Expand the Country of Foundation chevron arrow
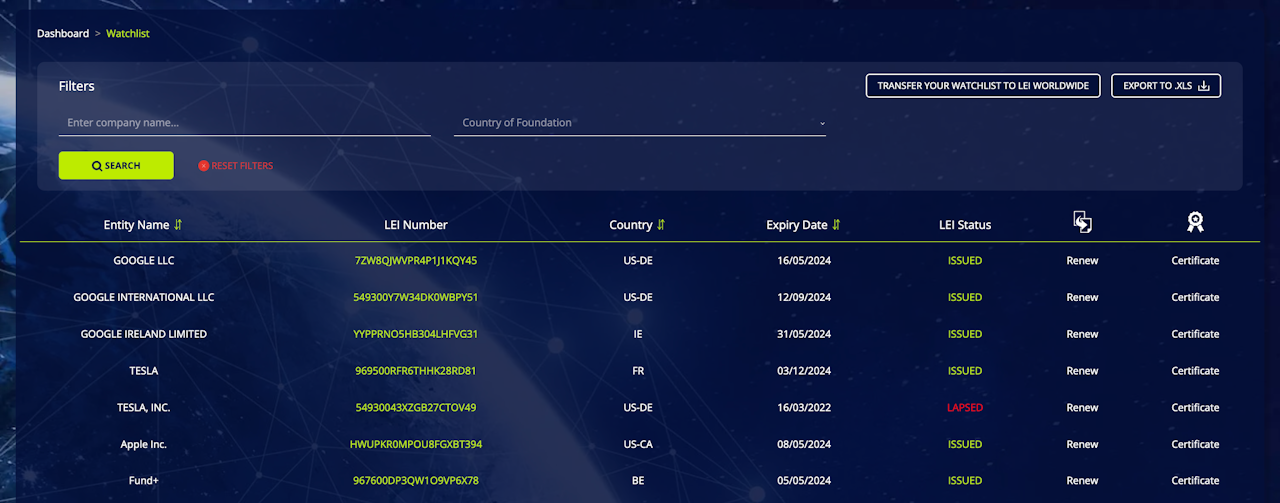Screen dimensions: 1280x503 coord(822,124)
